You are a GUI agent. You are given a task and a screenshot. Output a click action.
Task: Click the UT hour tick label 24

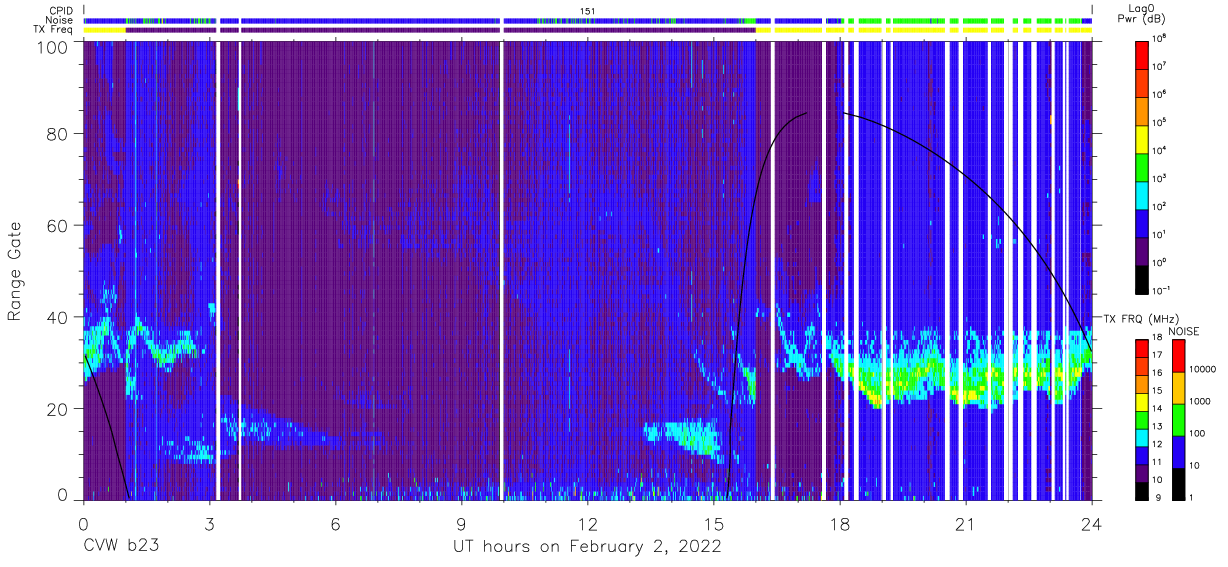pyautogui.click(x=1092, y=523)
